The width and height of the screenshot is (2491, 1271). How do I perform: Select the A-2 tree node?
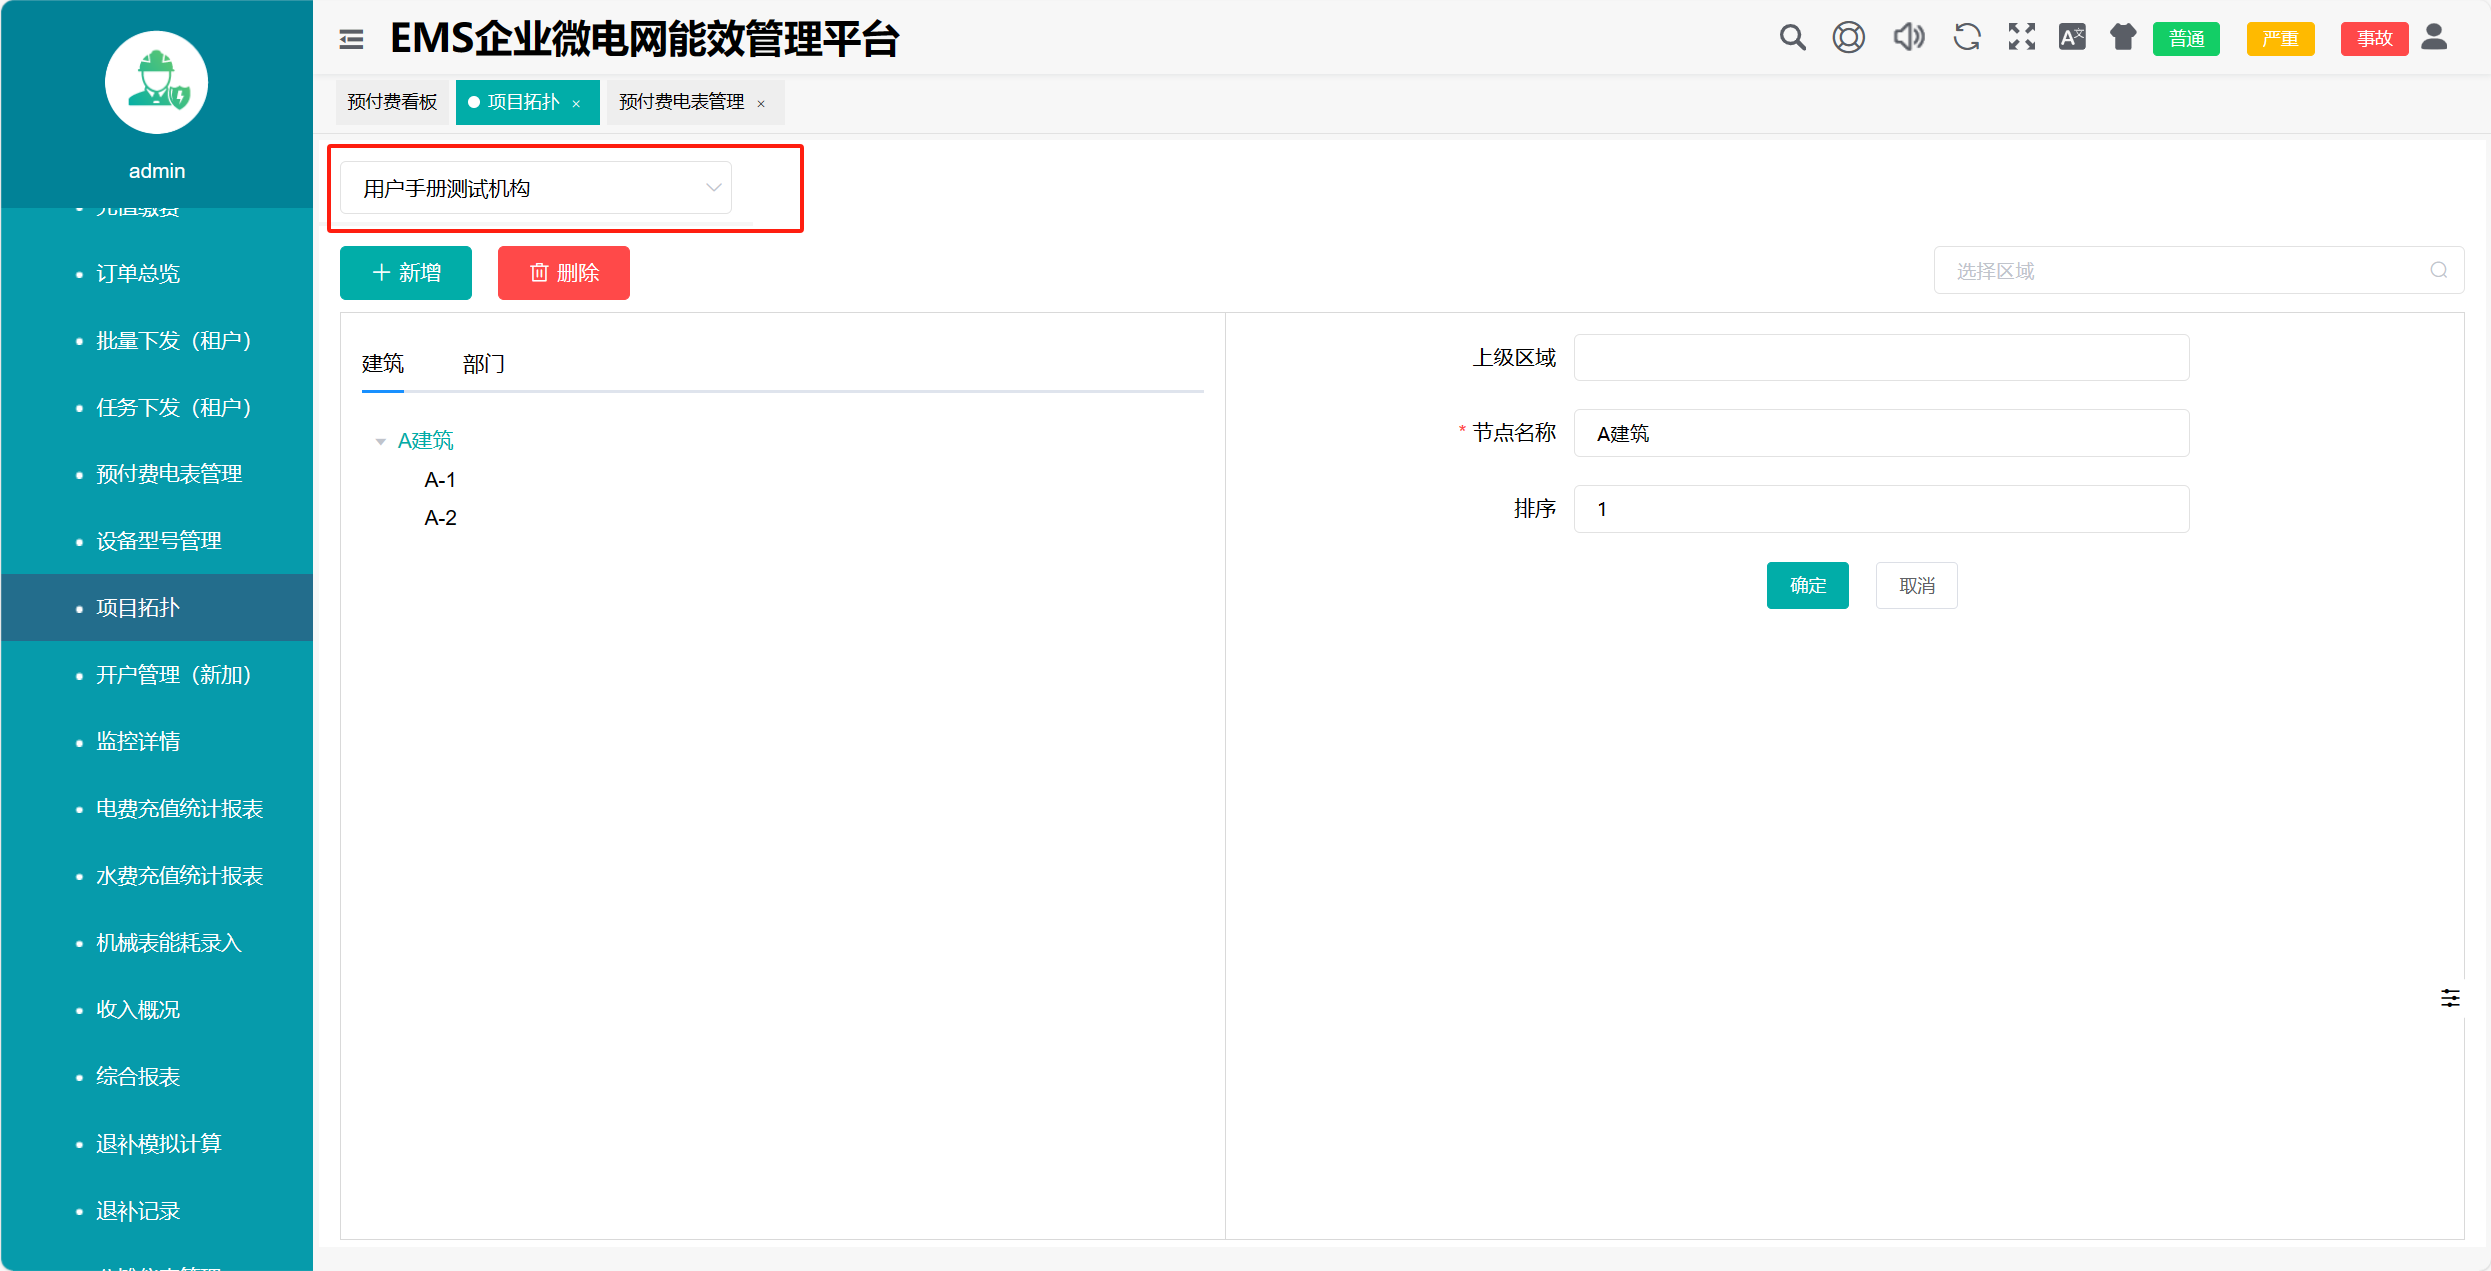point(440,518)
